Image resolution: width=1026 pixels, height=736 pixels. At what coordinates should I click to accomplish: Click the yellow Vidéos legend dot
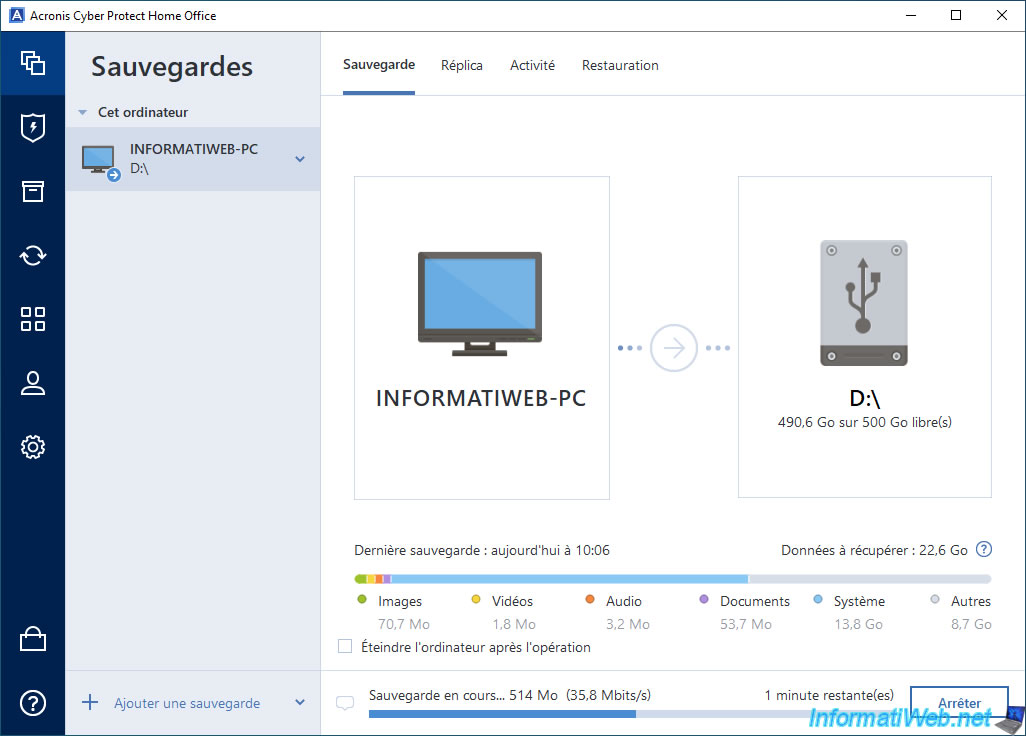(x=476, y=599)
